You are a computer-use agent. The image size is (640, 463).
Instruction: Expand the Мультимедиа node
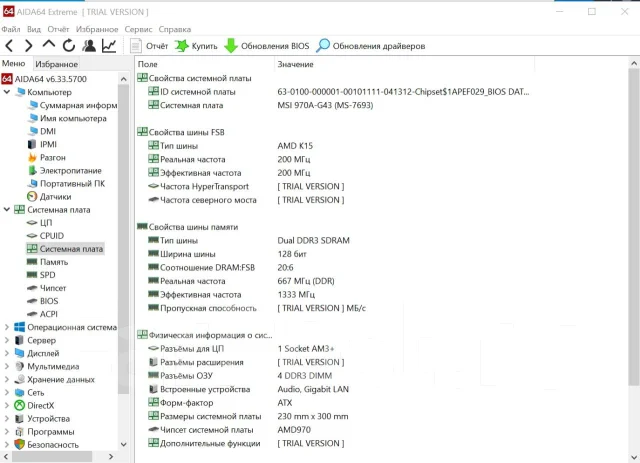(7, 366)
